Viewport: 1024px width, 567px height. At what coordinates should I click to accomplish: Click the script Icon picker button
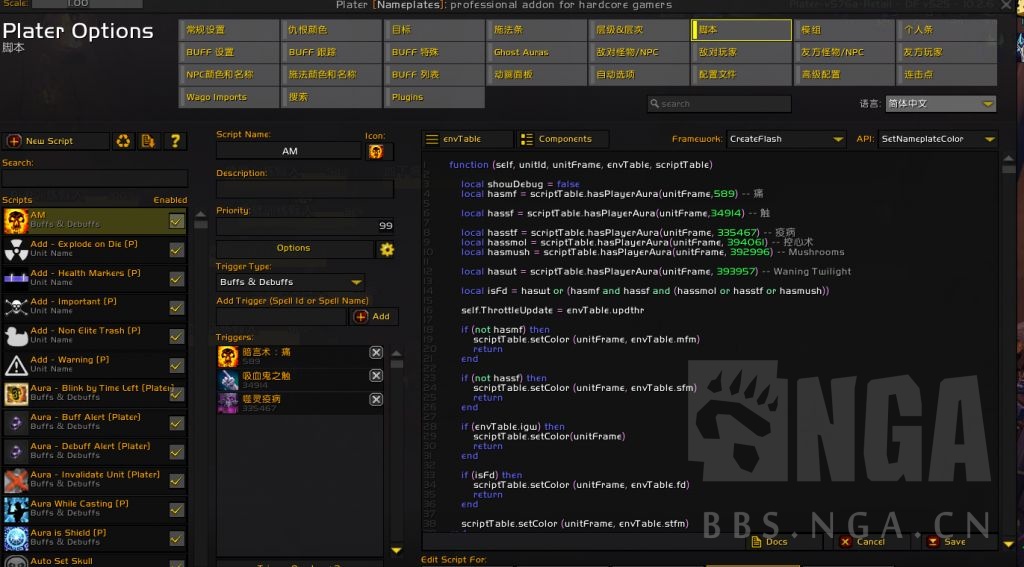pos(376,151)
